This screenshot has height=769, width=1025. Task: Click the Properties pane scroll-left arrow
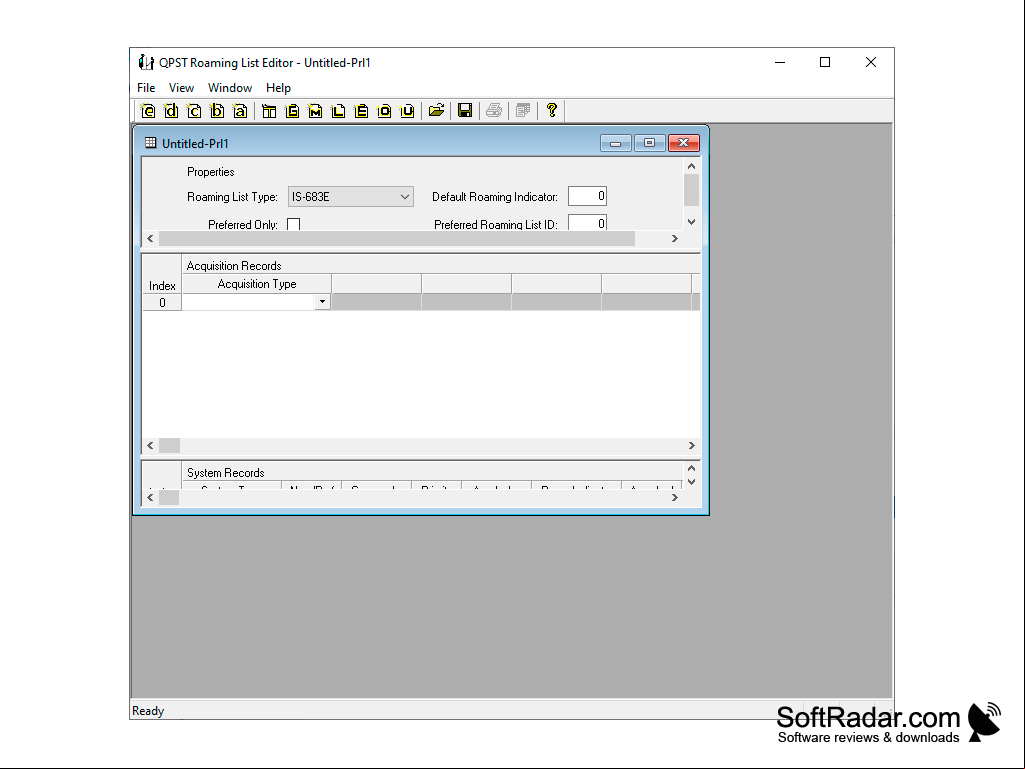coord(150,239)
